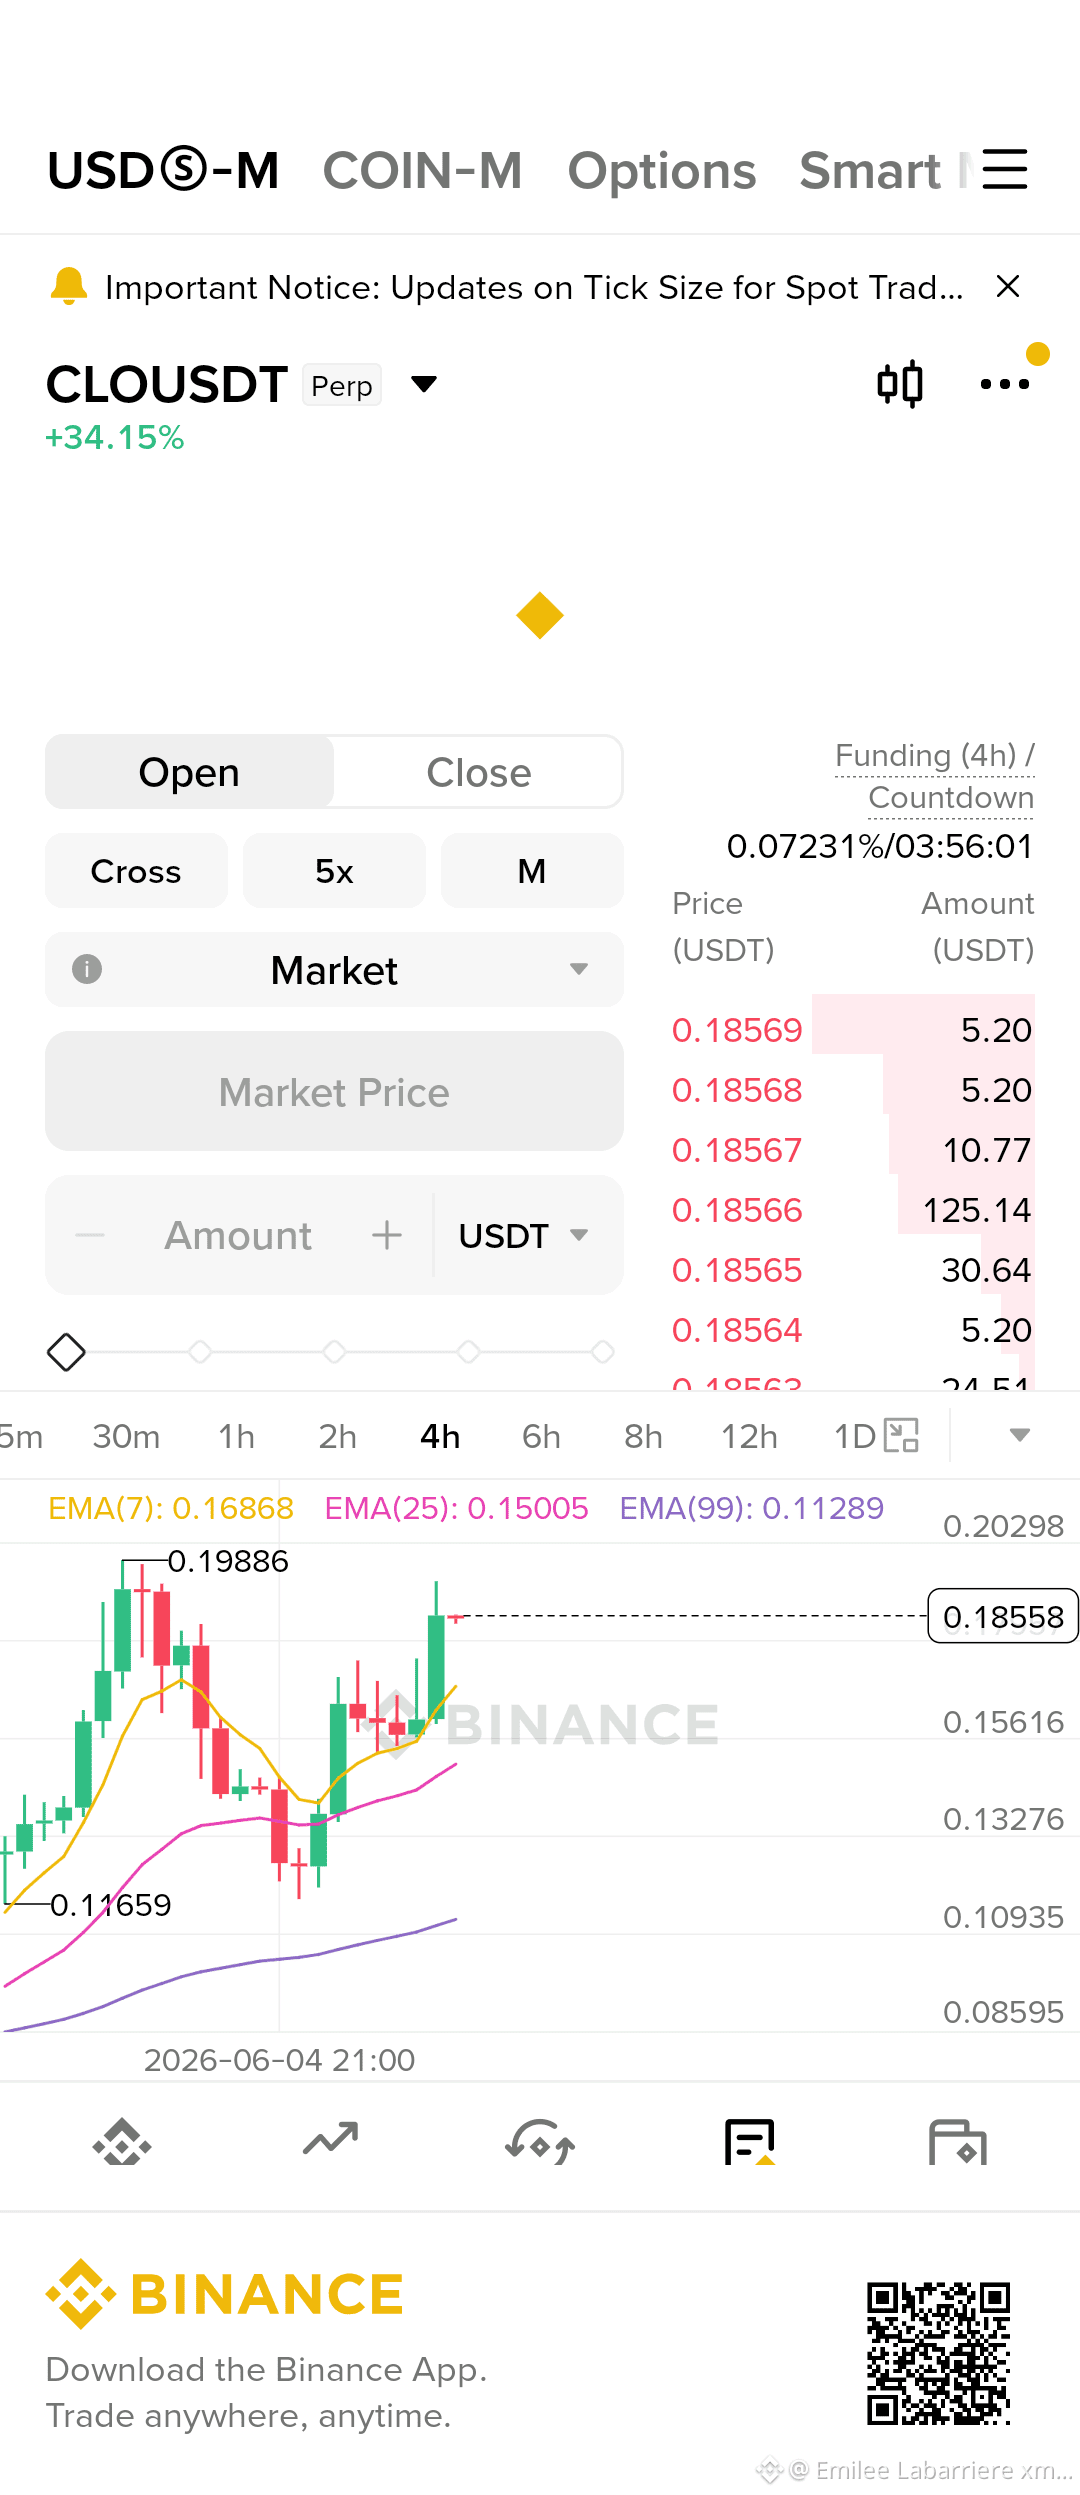Select the 4h chart interval
This screenshot has width=1080, height=2495.
point(440,1436)
